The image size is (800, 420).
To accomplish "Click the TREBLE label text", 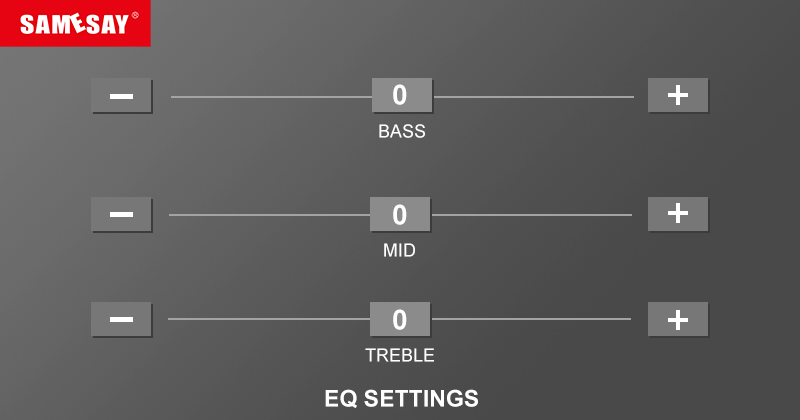I will 399,355.
